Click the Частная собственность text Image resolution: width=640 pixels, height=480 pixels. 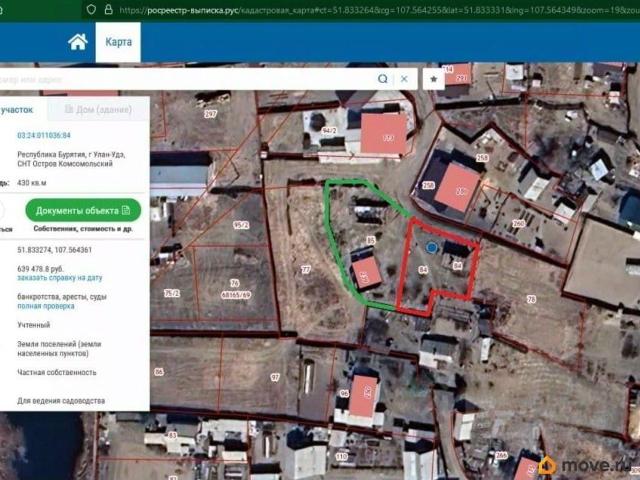pyautogui.click(x=57, y=372)
